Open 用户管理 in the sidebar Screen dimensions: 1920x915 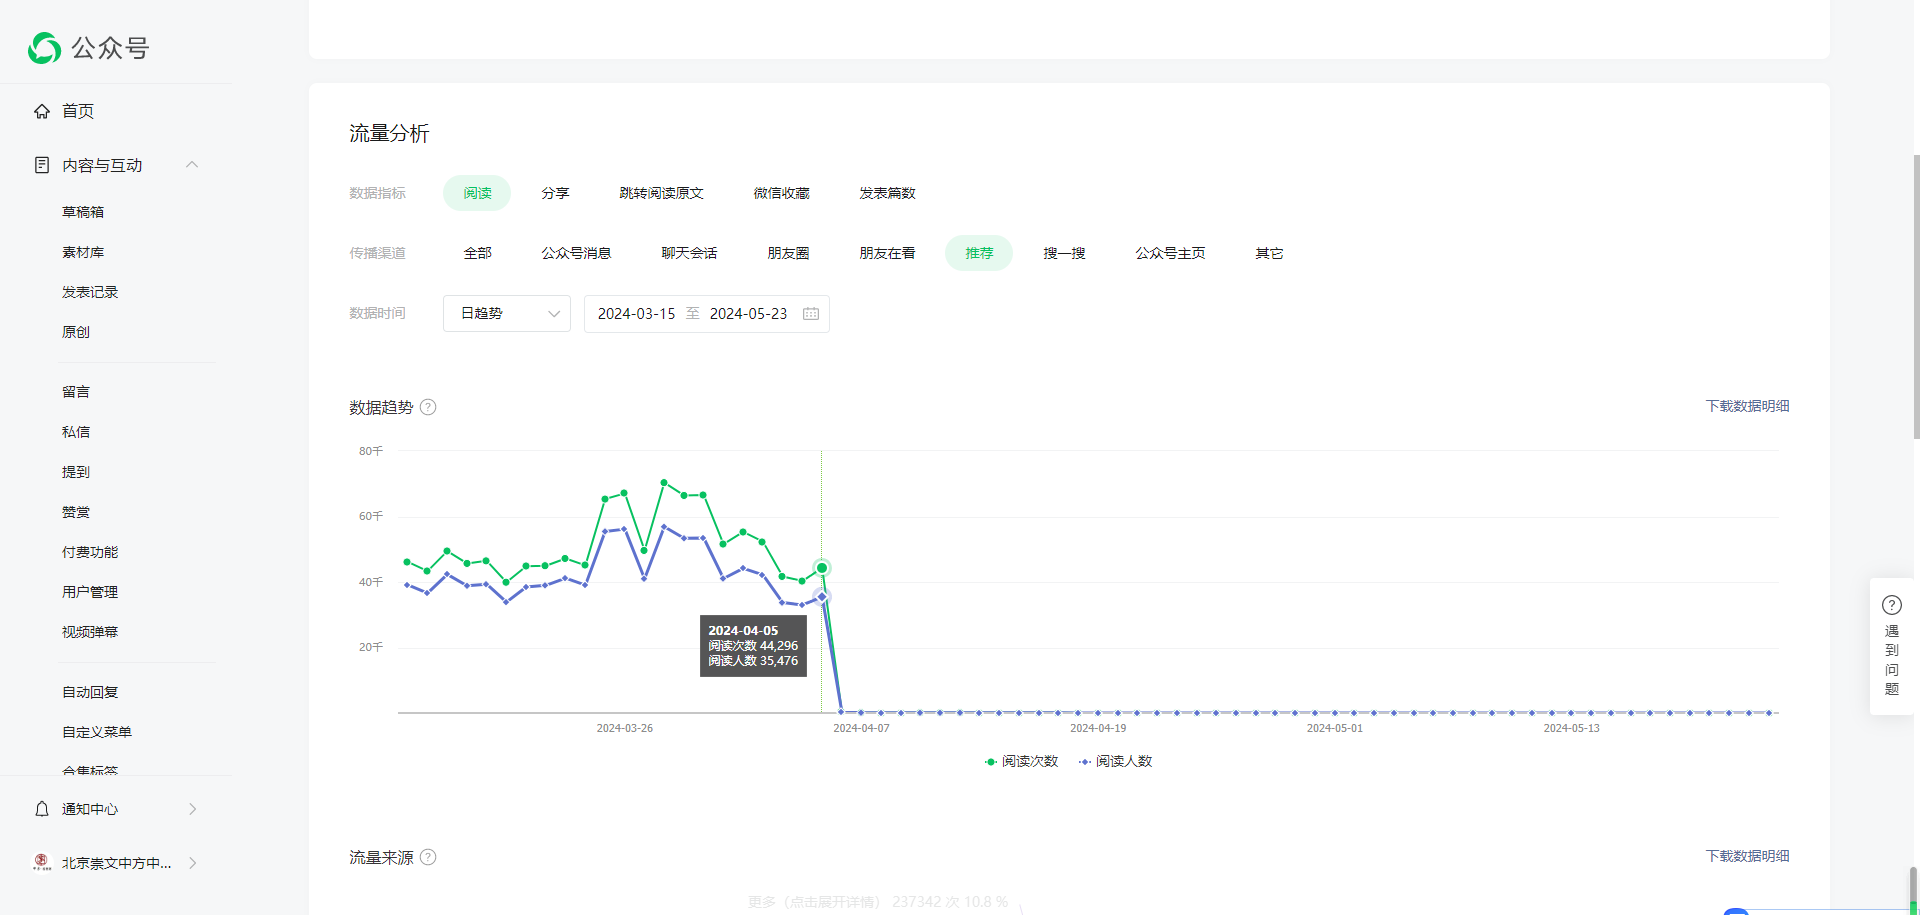(90, 592)
